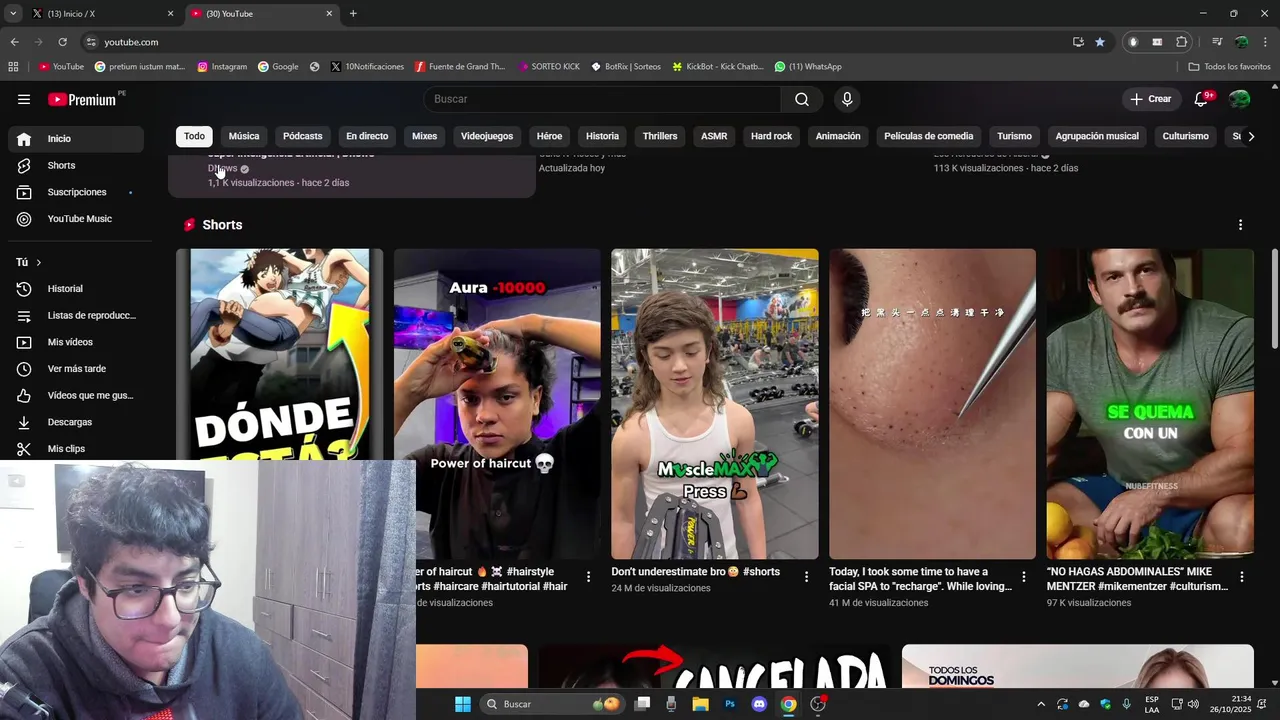Open Photoshop from the taskbar

(730, 704)
